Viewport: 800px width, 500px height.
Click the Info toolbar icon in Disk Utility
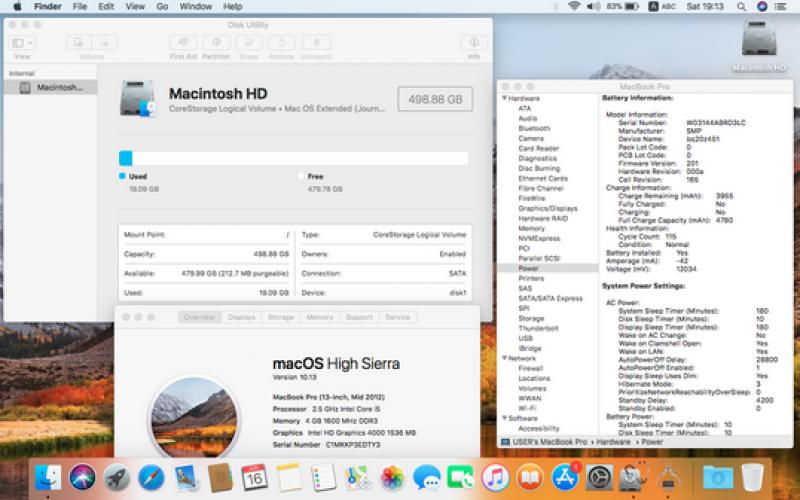pyautogui.click(x=474, y=43)
